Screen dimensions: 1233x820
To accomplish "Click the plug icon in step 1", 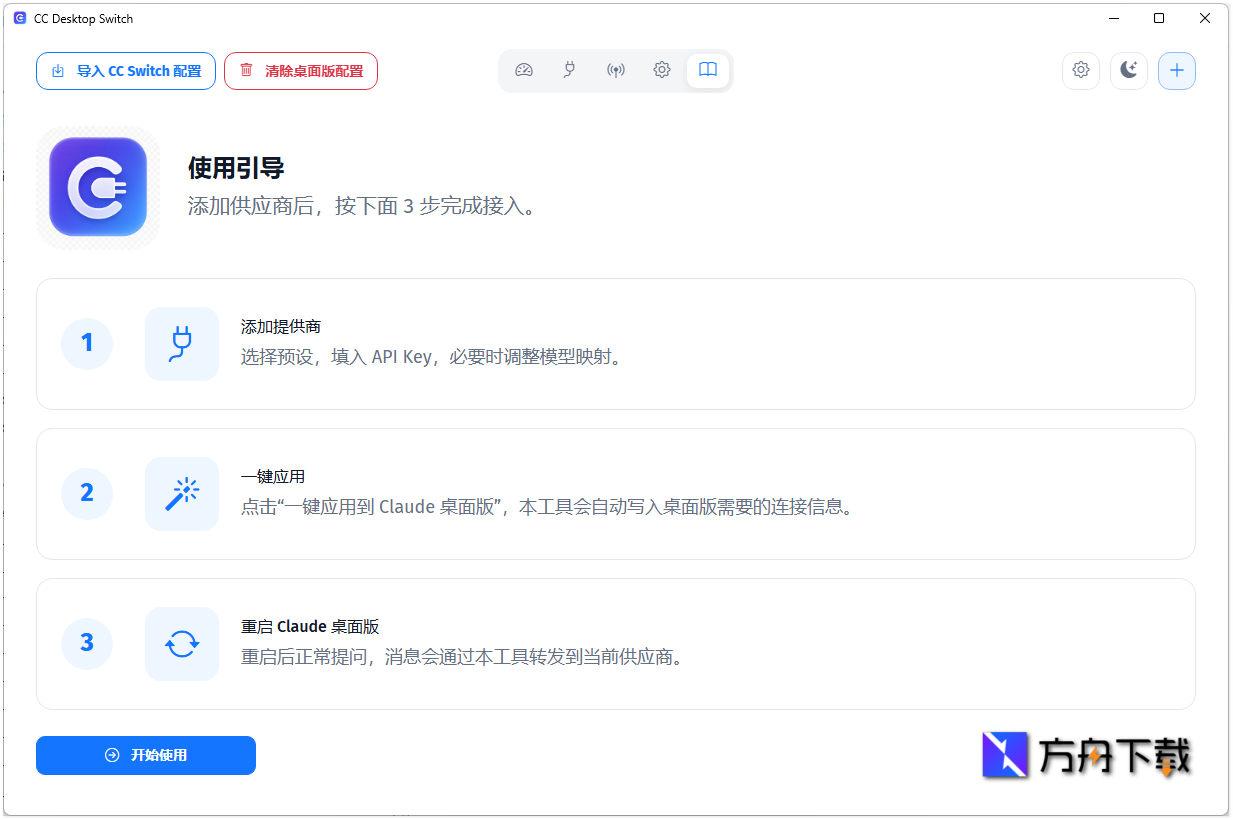I will point(182,343).
